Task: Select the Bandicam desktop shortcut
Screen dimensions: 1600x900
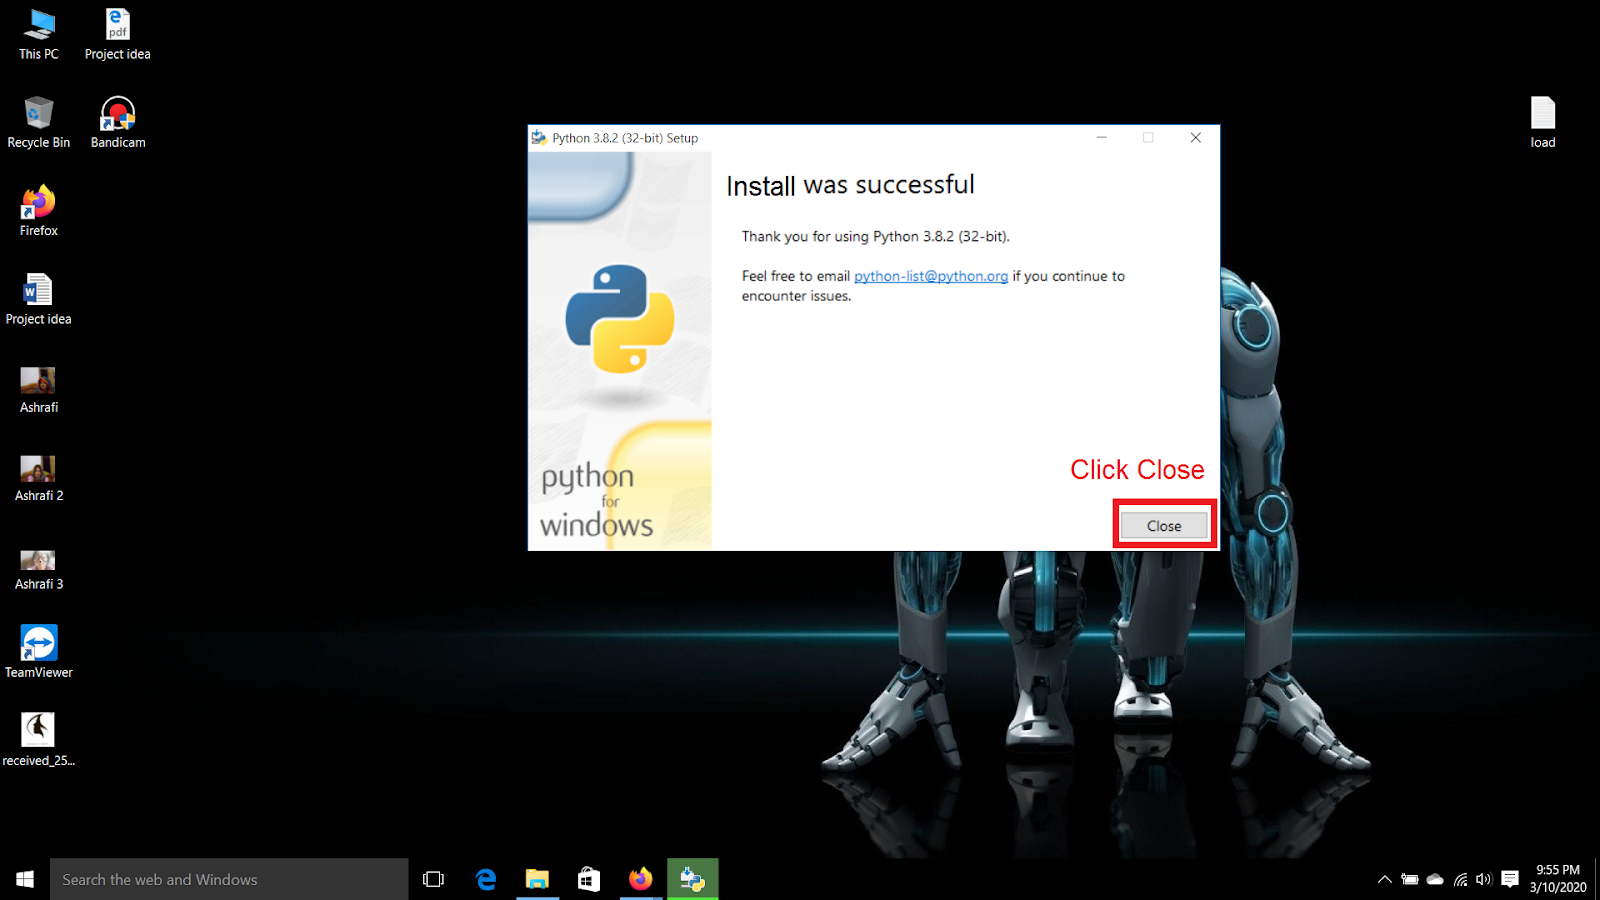Action: pyautogui.click(x=118, y=122)
